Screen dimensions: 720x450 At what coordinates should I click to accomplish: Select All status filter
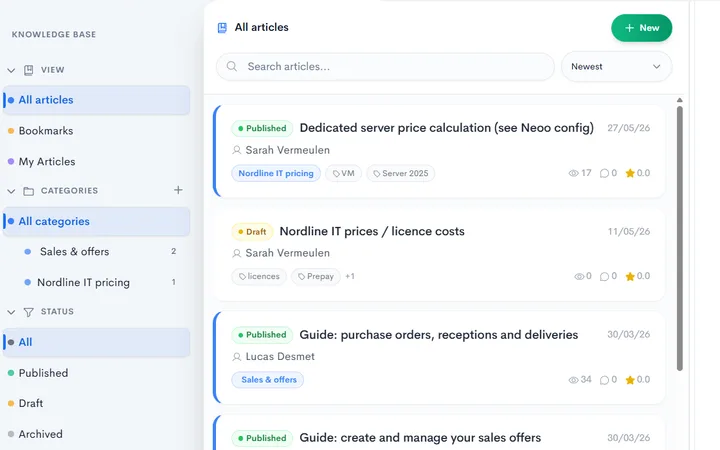tap(96, 342)
